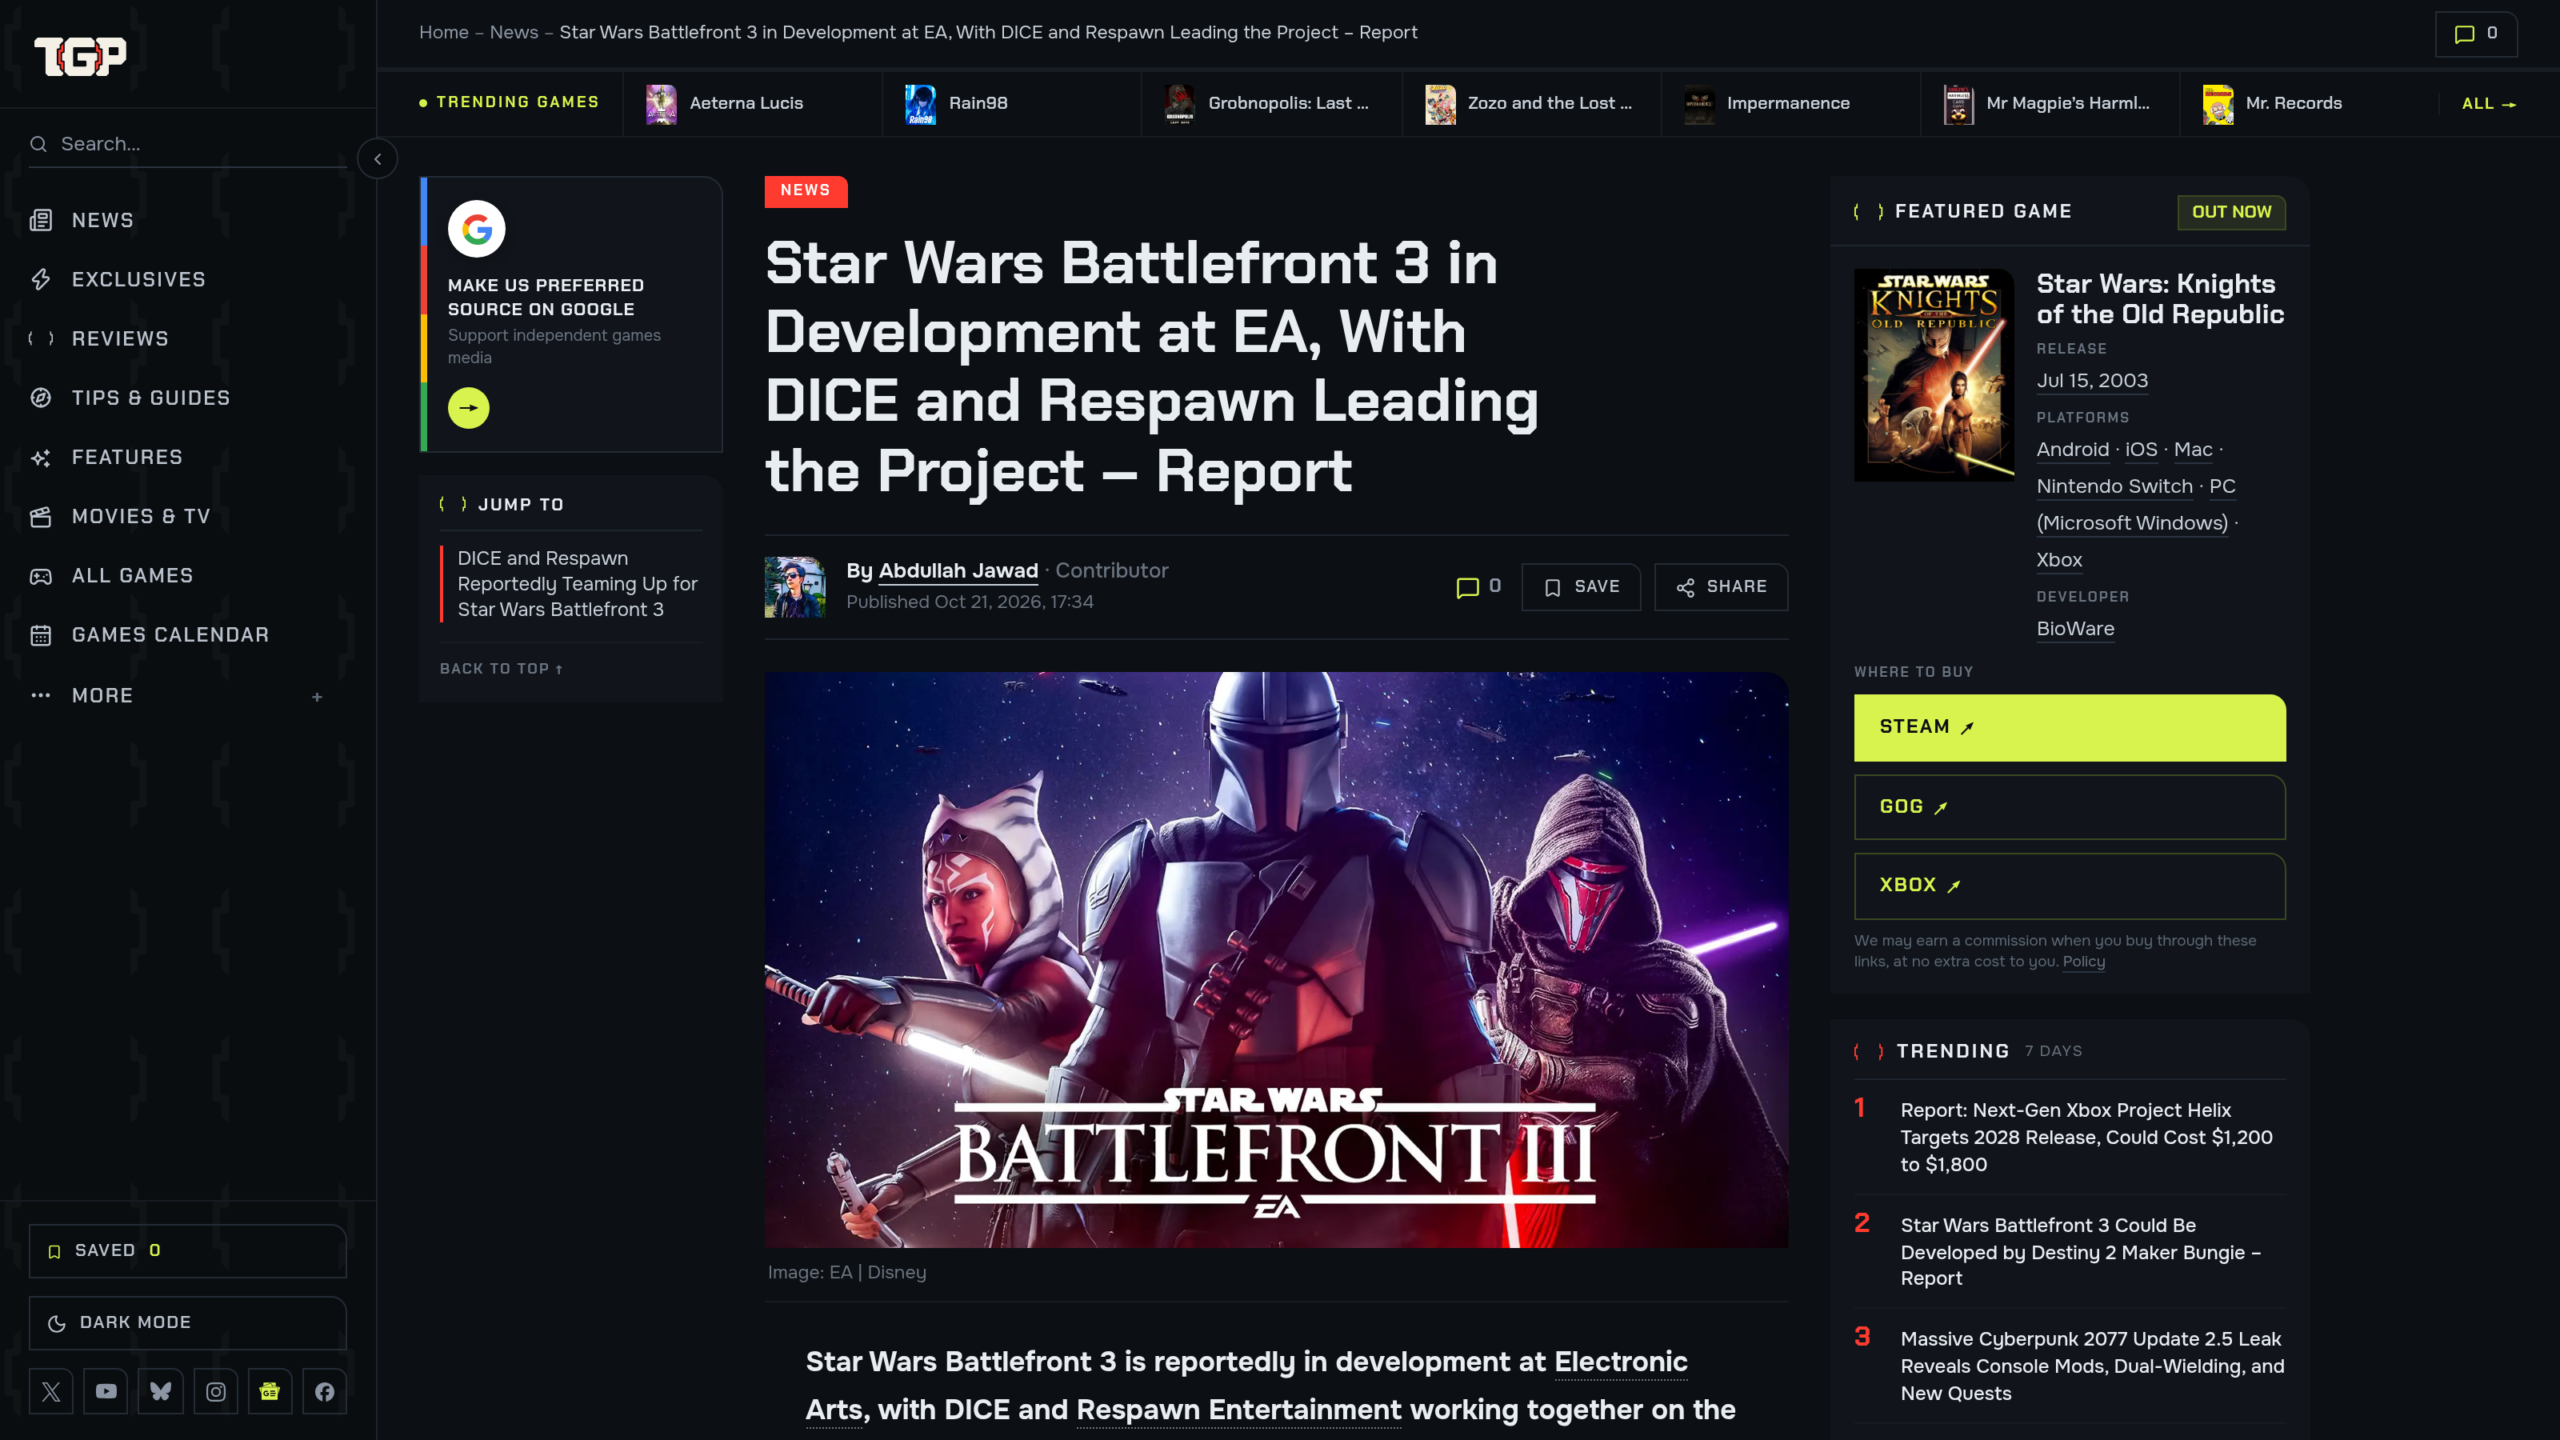Open the Abdullah Jawad author link
Image resolution: width=2560 pixels, height=1440 pixels.
point(958,571)
